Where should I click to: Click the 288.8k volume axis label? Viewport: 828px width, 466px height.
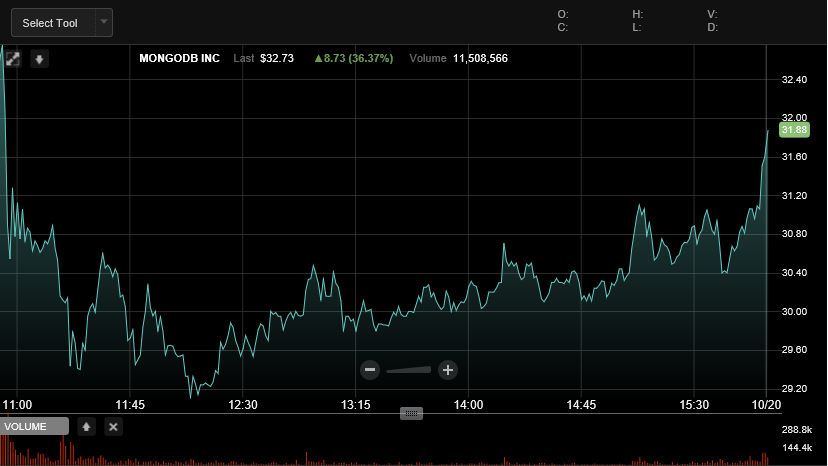[x=797, y=430]
